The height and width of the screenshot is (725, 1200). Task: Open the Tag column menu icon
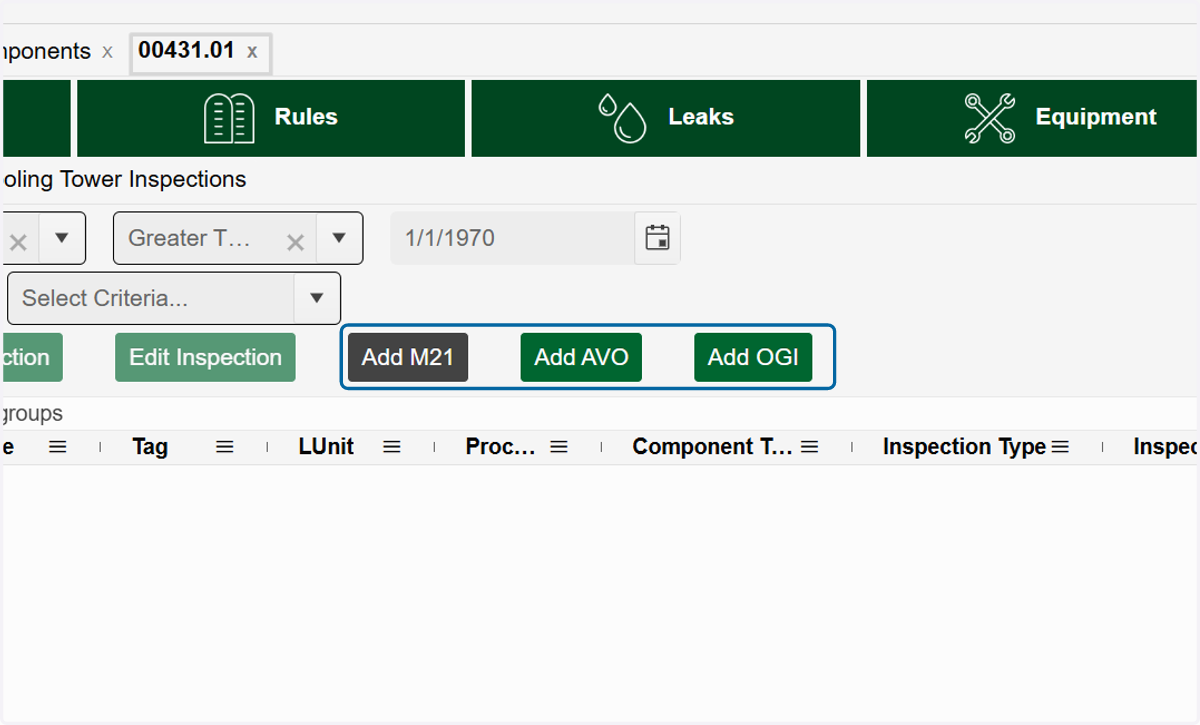(x=225, y=447)
